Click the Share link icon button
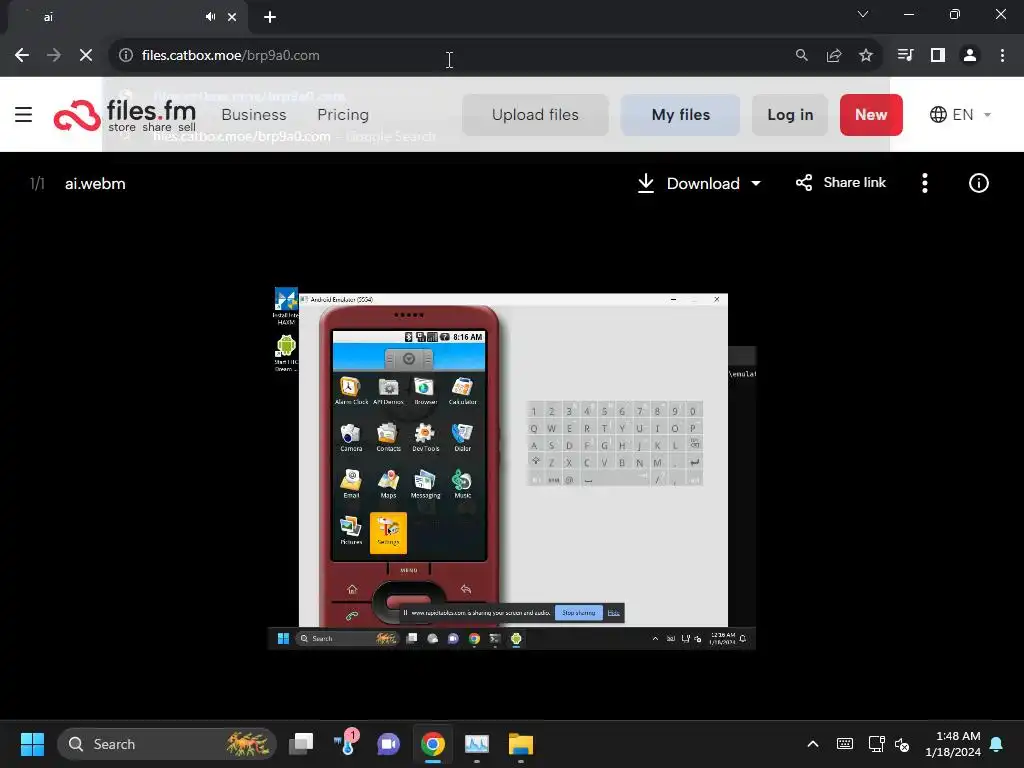The image size is (1024, 768). [841, 183]
